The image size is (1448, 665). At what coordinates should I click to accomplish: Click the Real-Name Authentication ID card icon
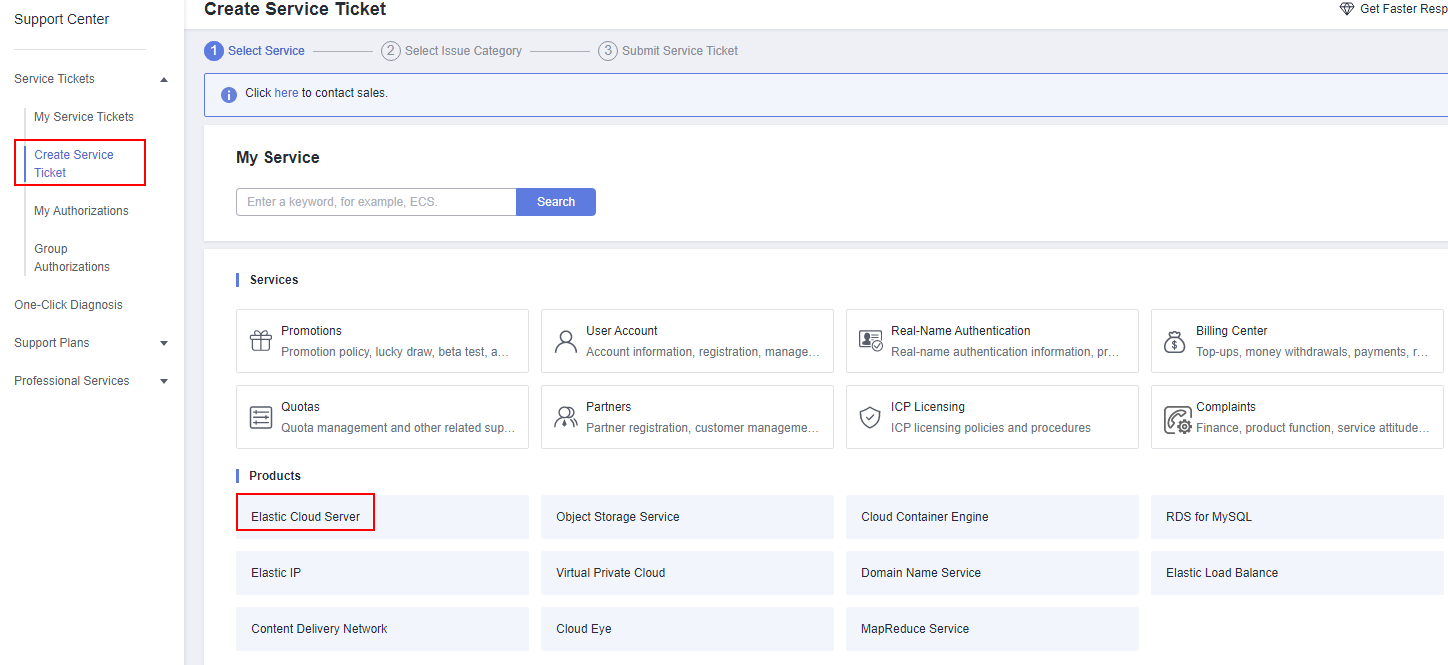point(871,341)
